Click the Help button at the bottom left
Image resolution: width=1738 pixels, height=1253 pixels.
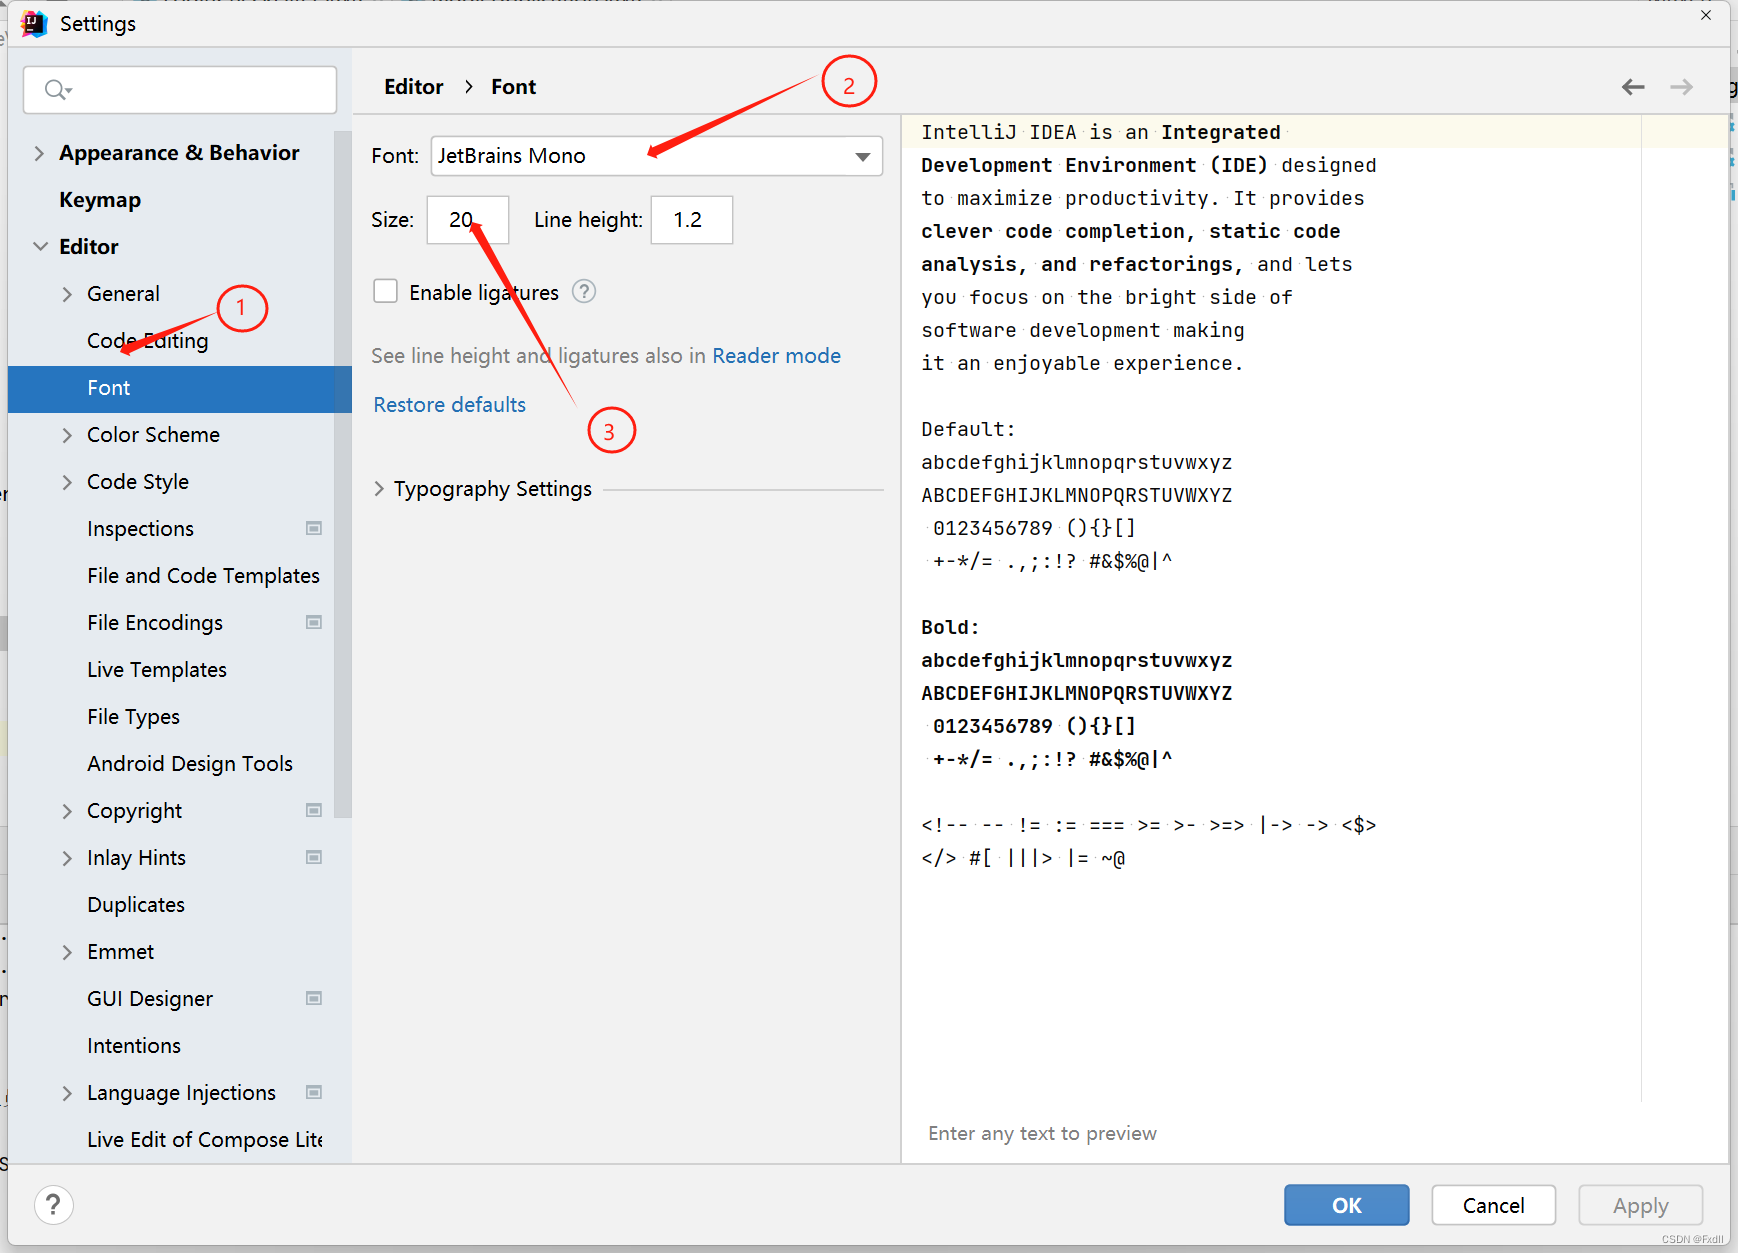click(x=54, y=1204)
